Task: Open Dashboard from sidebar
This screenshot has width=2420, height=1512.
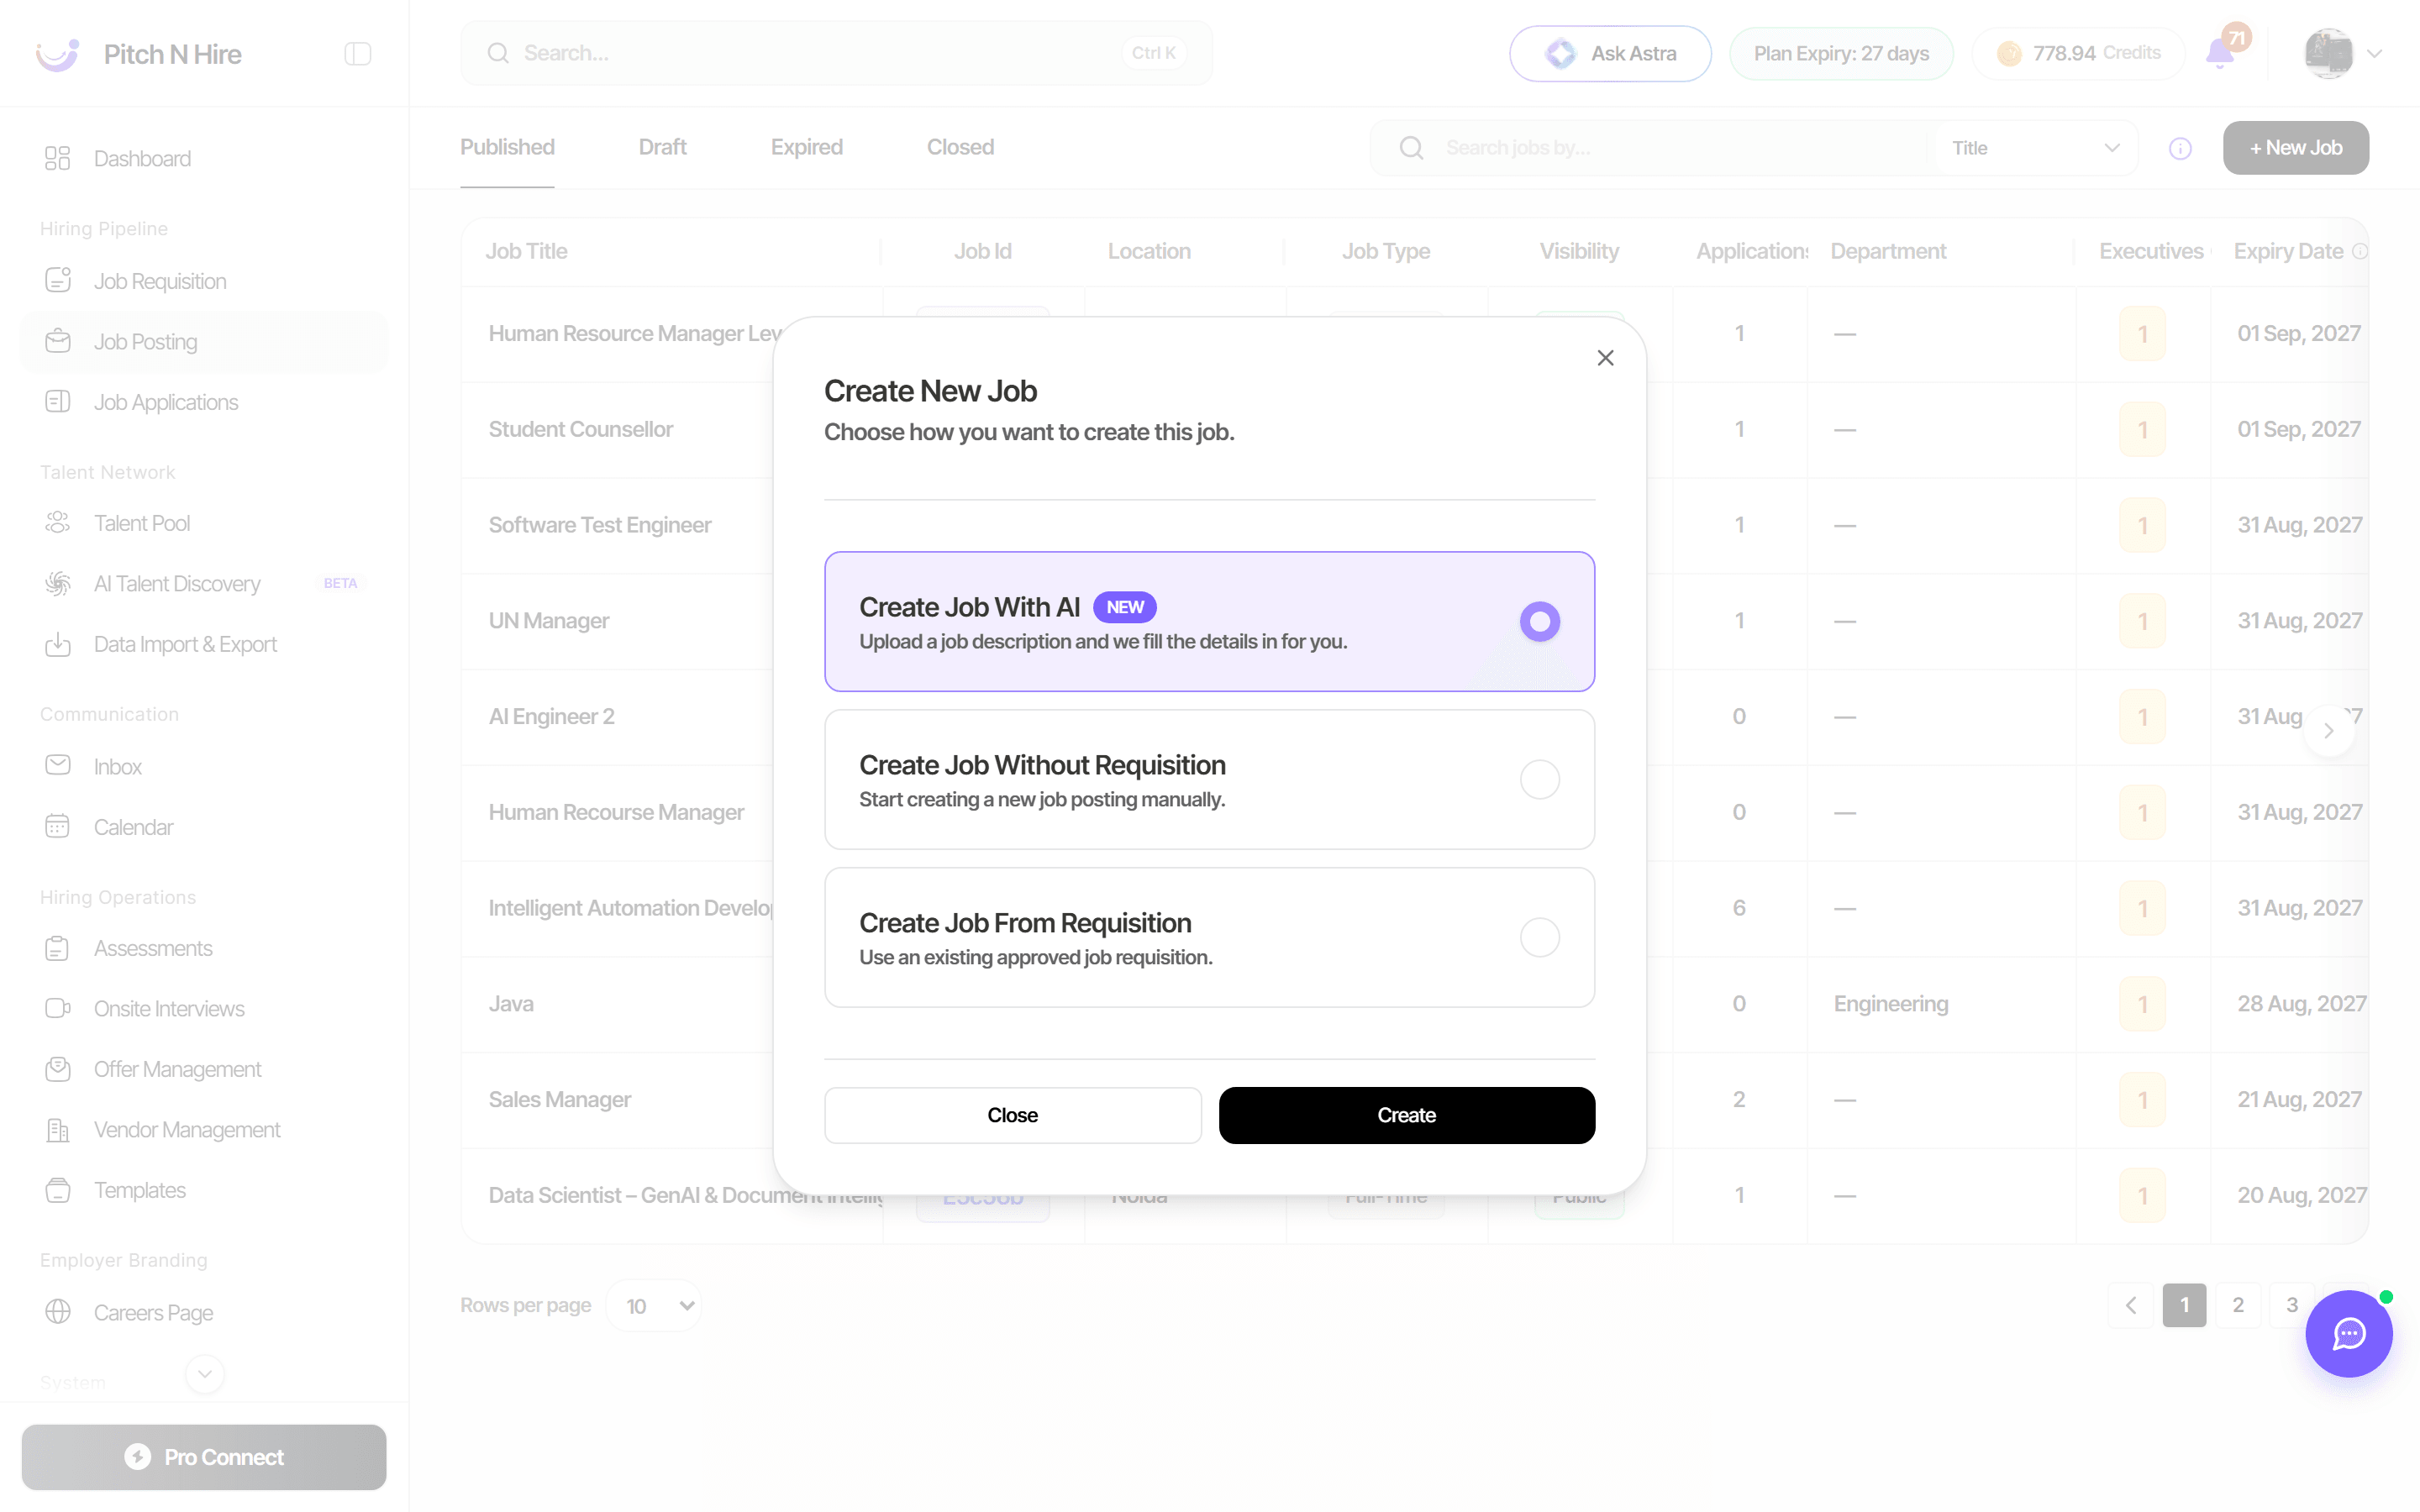Action: 204,159
